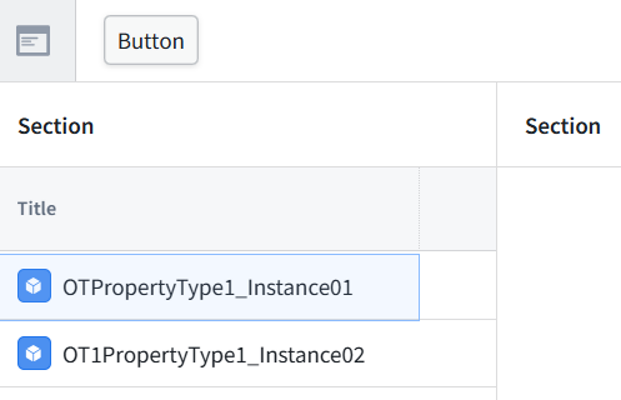This screenshot has width=621, height=400.
Task: Click the cube icon for OT1PropertyType1_Instance02
Action: point(34,353)
